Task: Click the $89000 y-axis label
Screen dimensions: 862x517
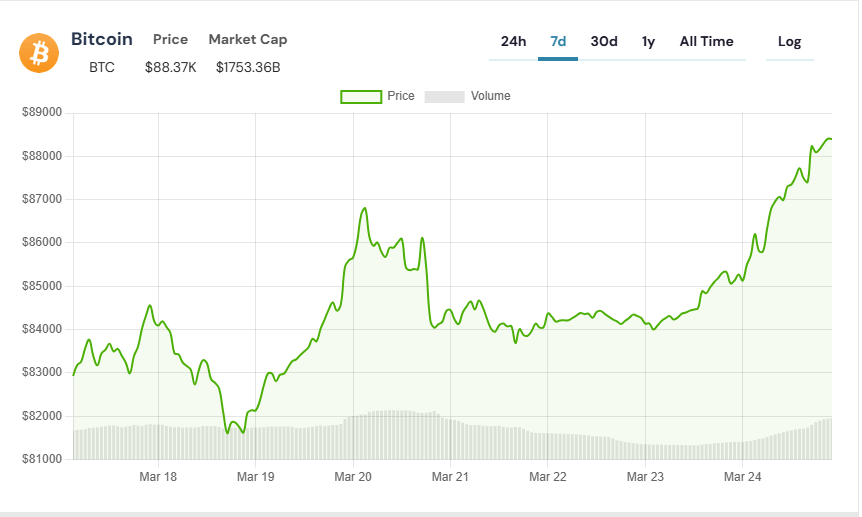Action: 42,113
